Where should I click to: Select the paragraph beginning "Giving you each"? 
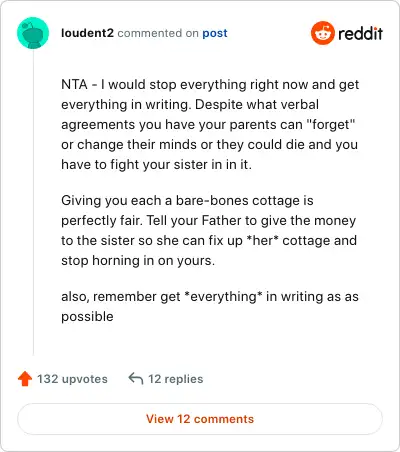click(209, 230)
